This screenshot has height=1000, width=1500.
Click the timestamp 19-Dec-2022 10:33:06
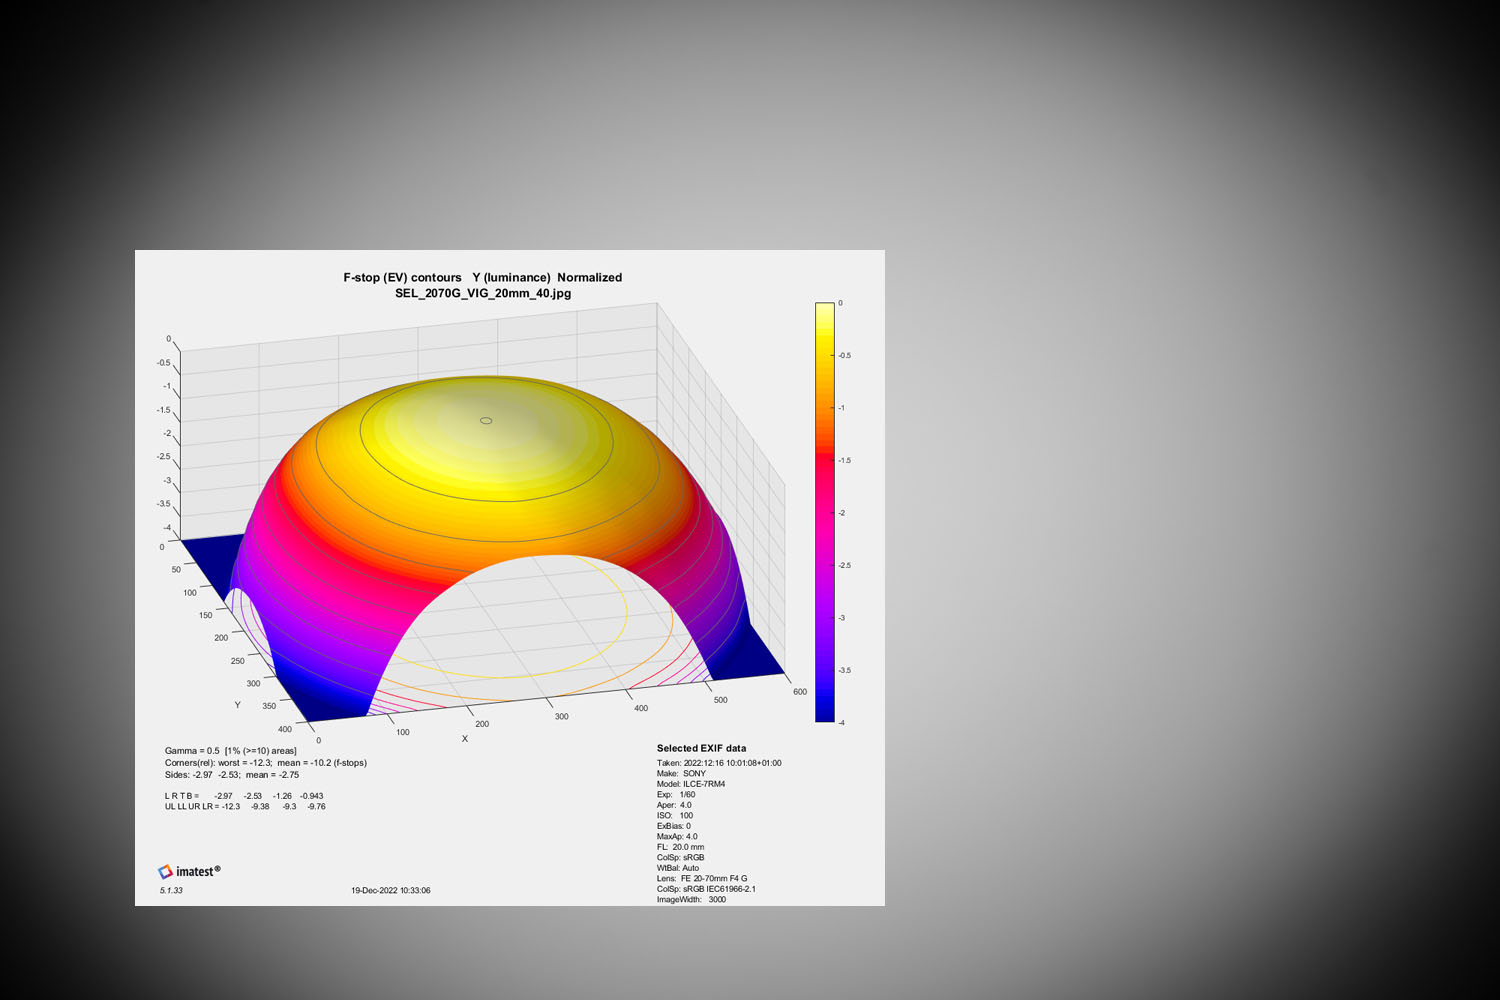coord(390,890)
